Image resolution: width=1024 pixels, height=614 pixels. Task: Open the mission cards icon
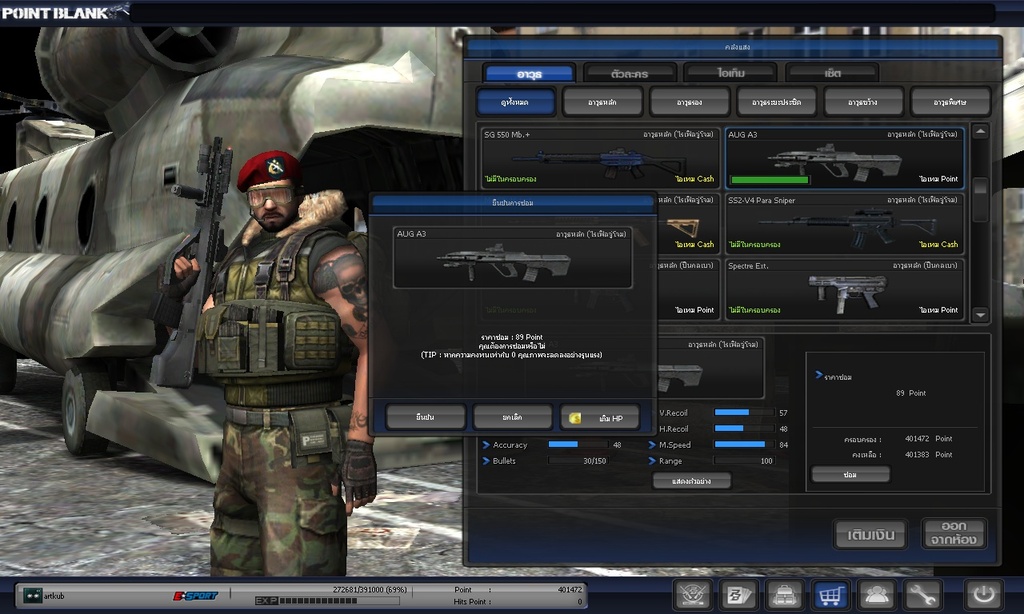739,595
